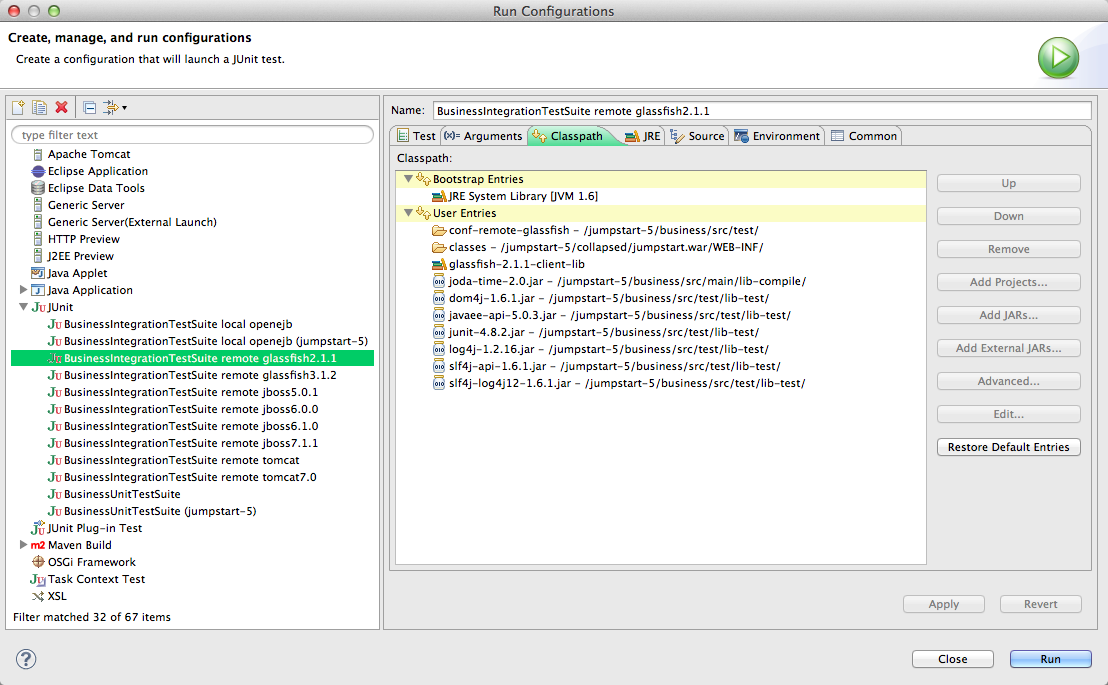Open the filter dropdown arrow in toolbar
The width and height of the screenshot is (1108, 685).
[125, 108]
